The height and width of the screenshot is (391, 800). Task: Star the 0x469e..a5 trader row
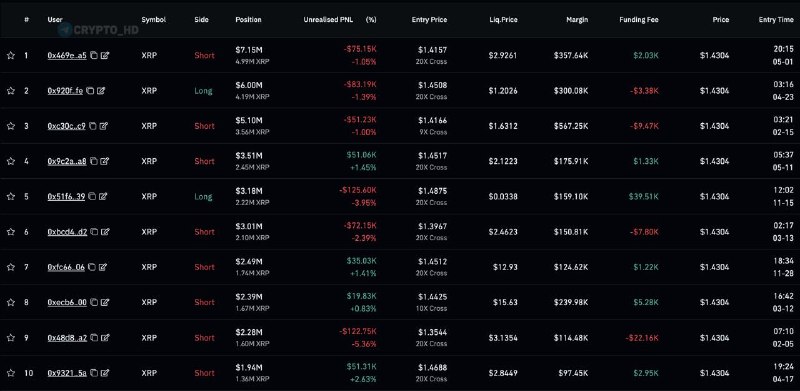(11, 56)
